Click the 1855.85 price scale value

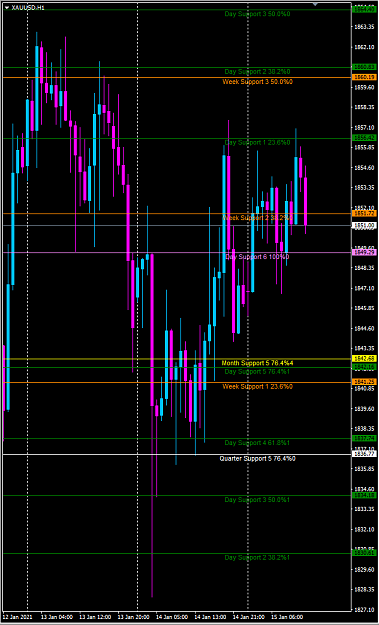click(x=365, y=147)
